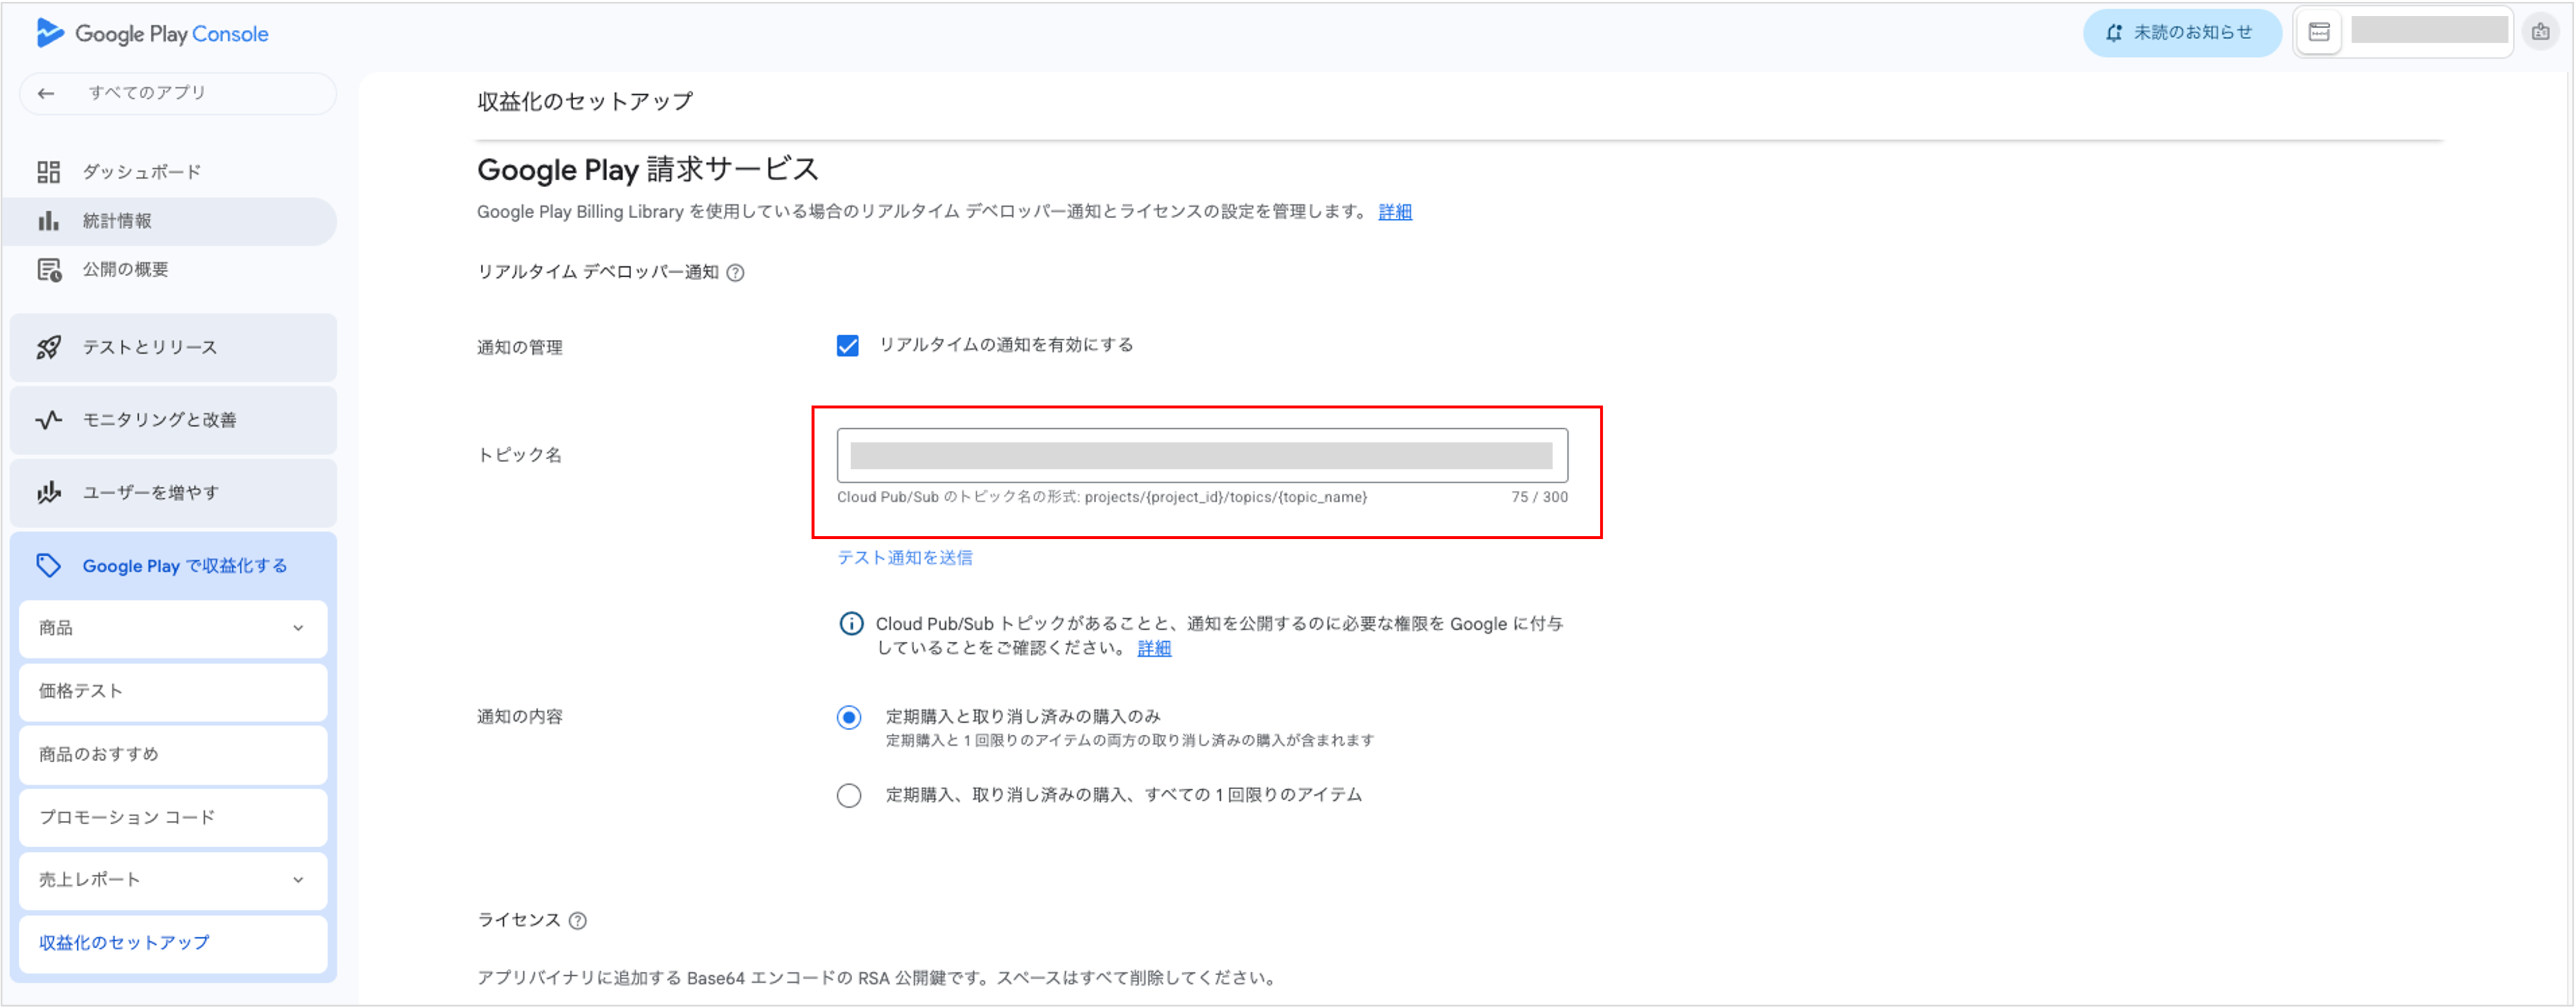Click the Google Play Console logo
This screenshot has width=2576, height=1008.
pyautogui.click(x=152, y=34)
